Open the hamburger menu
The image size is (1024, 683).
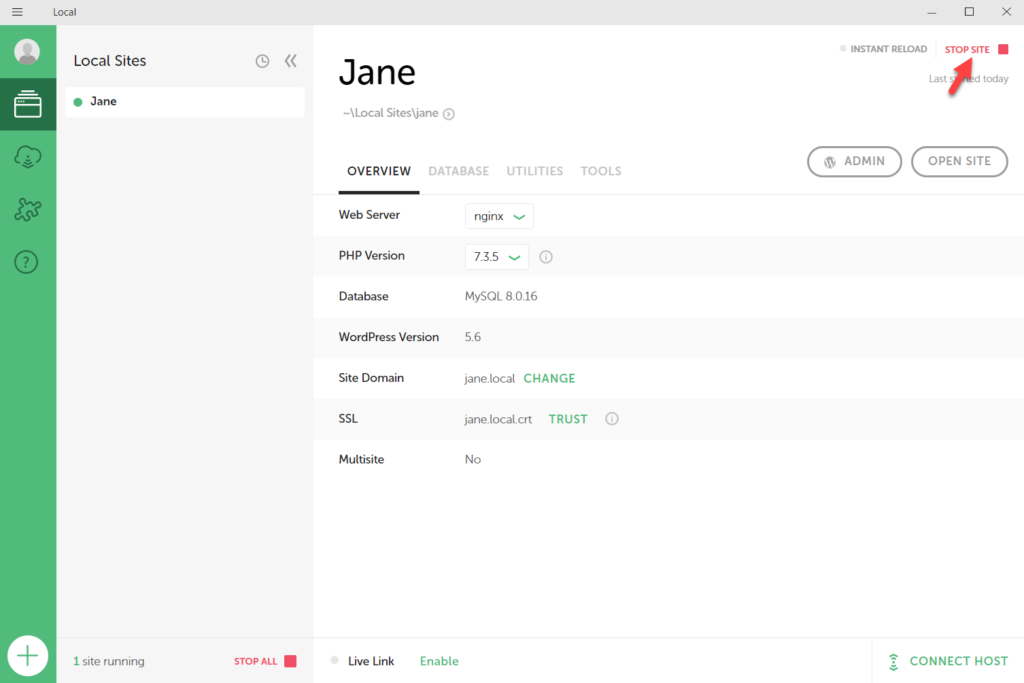[x=17, y=12]
